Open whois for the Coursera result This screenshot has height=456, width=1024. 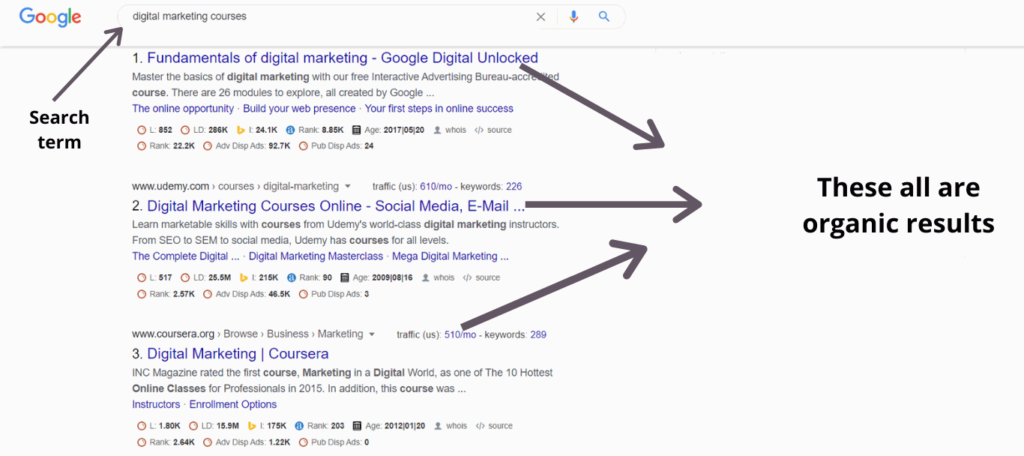450,426
